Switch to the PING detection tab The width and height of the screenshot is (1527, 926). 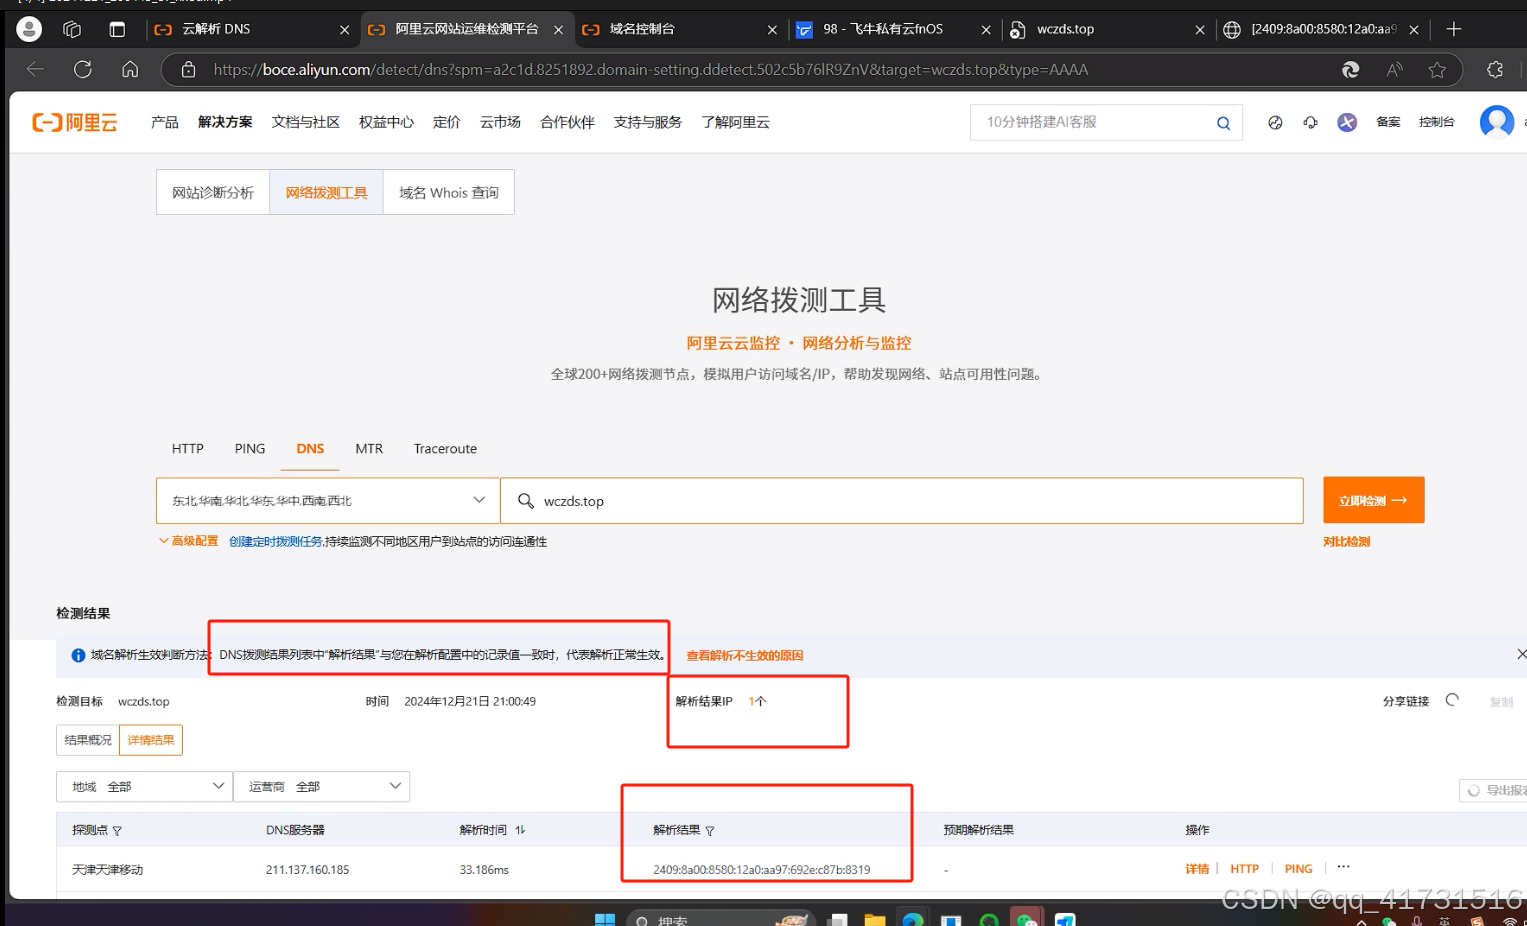250,449
